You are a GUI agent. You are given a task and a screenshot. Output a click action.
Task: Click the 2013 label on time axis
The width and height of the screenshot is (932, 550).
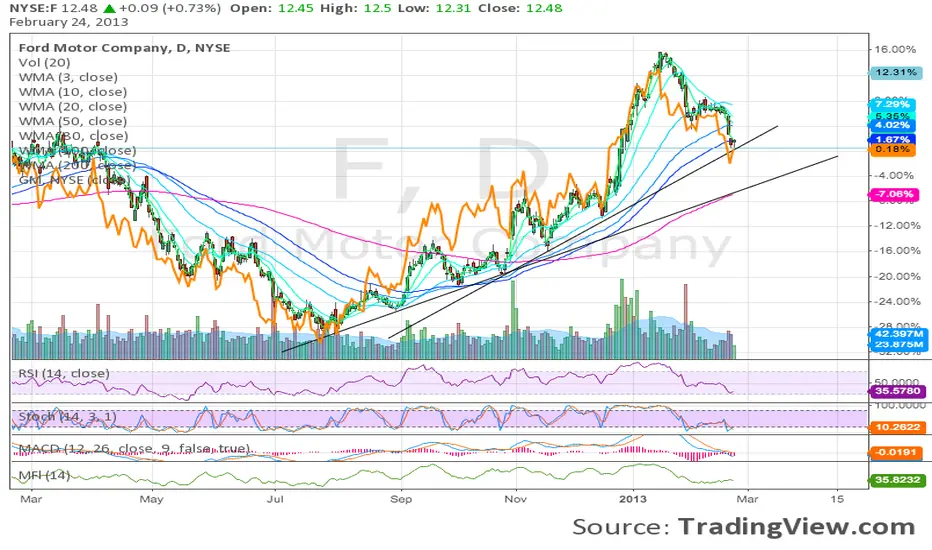click(634, 499)
